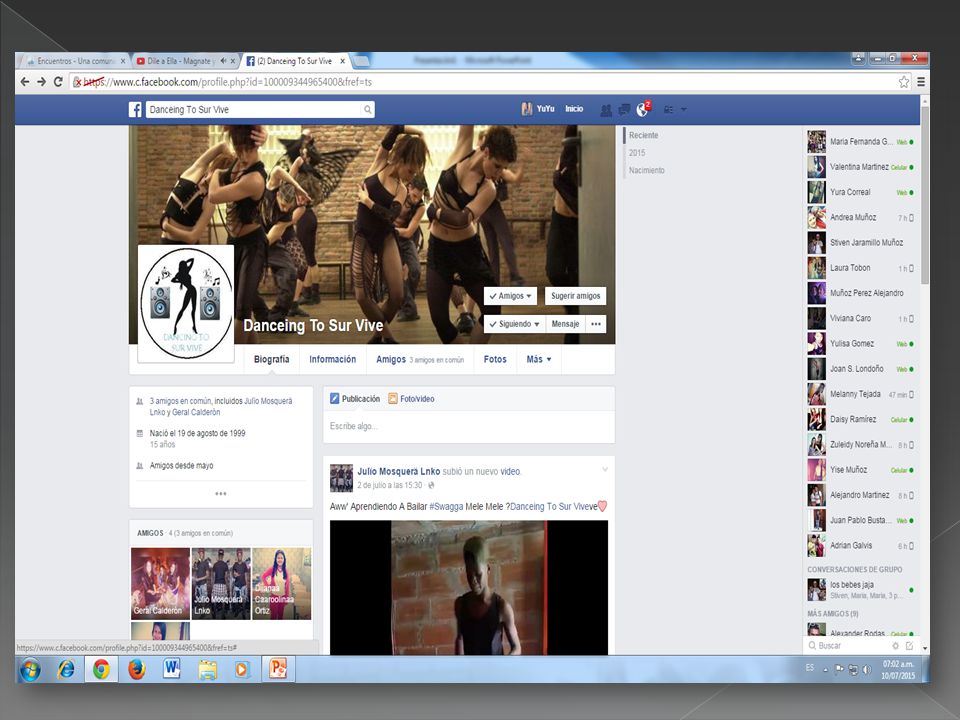Jump to 2015 in the timeline navigator
This screenshot has height=720, width=960.
637,153
